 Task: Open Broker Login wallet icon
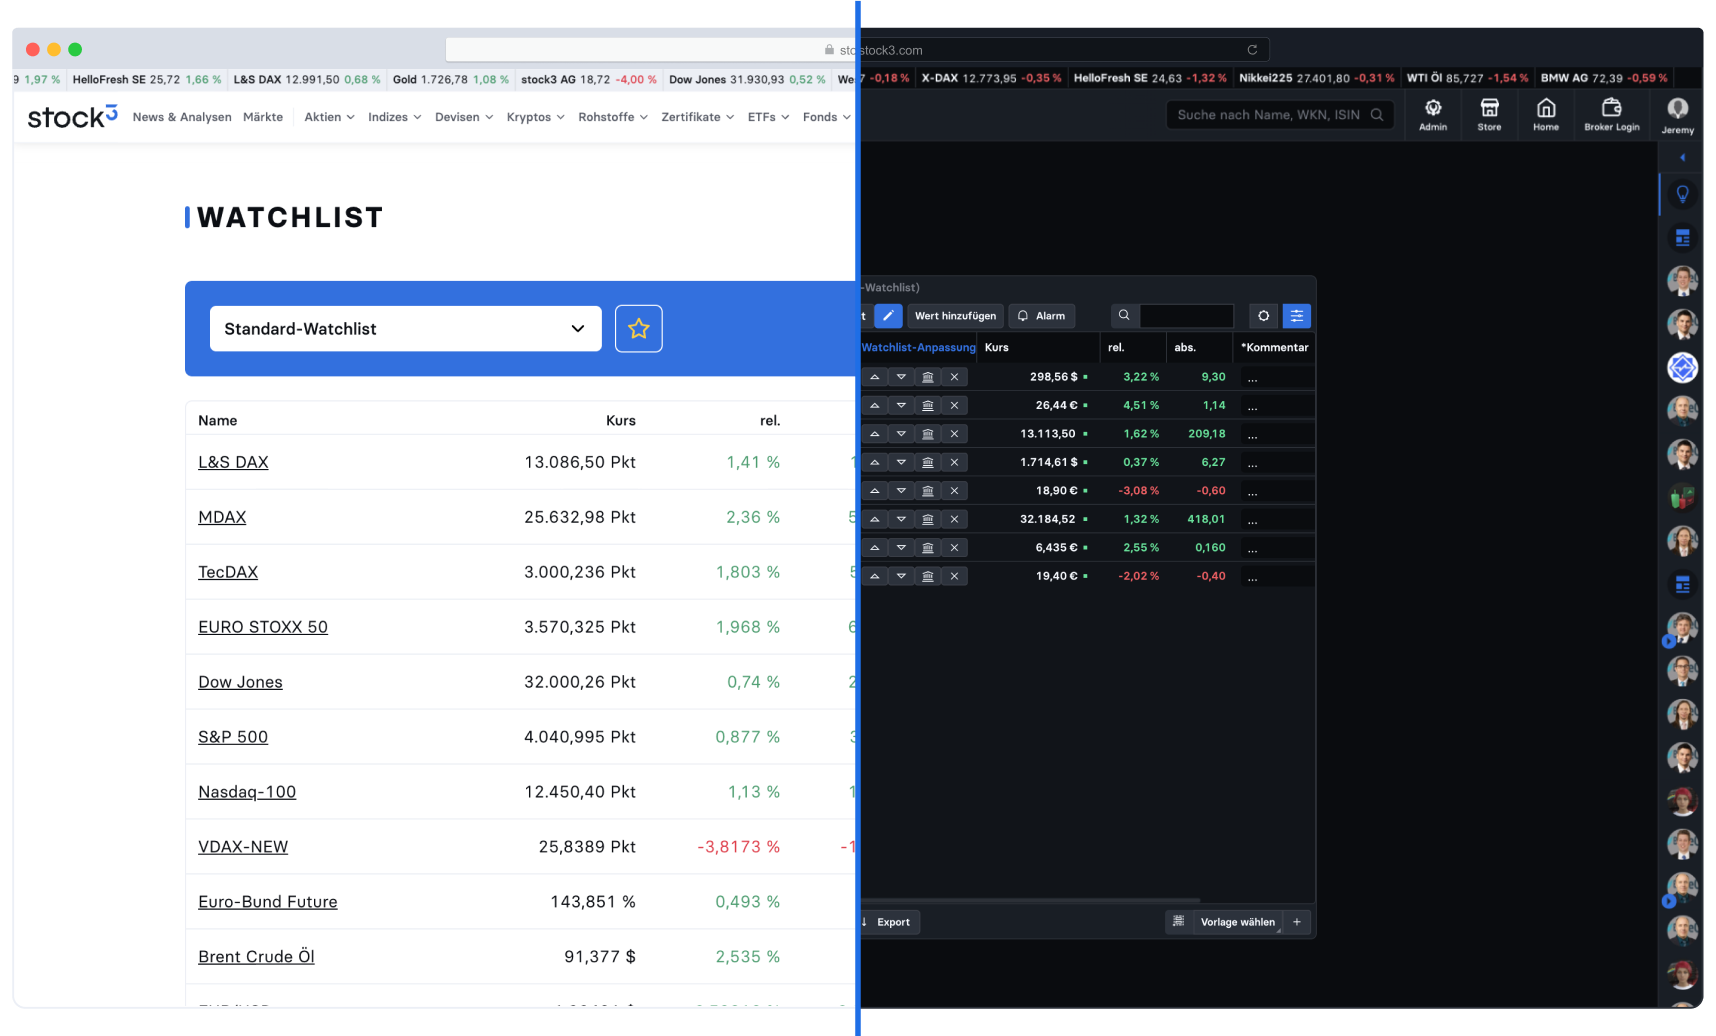tap(1612, 114)
